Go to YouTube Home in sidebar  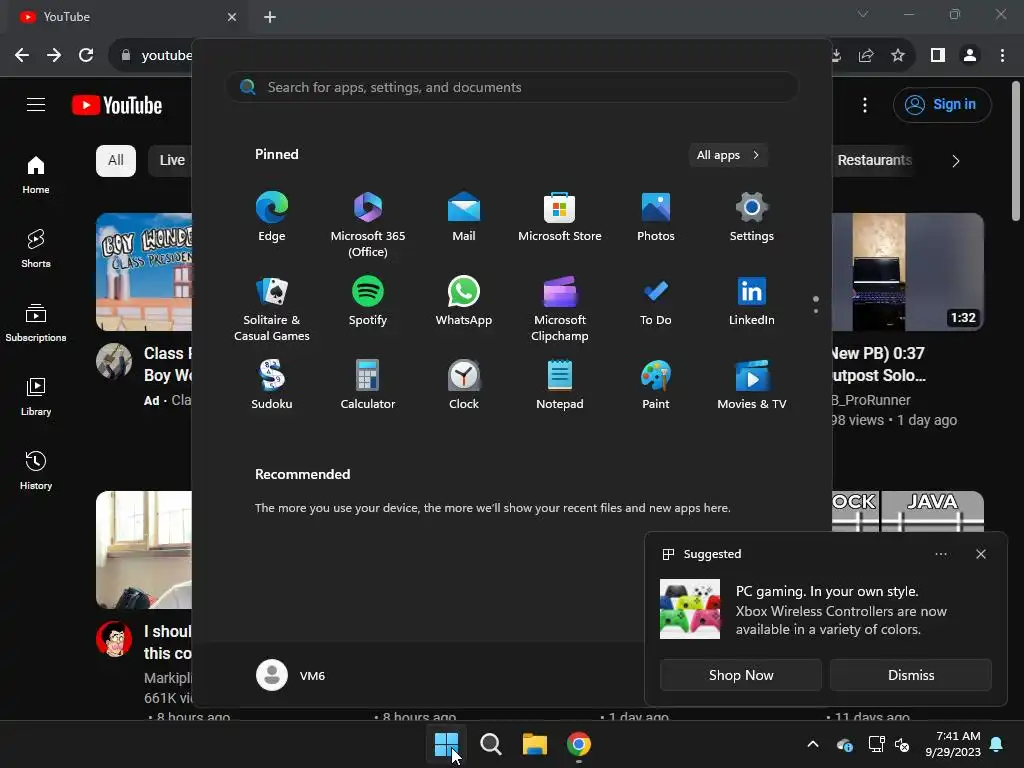(36, 175)
